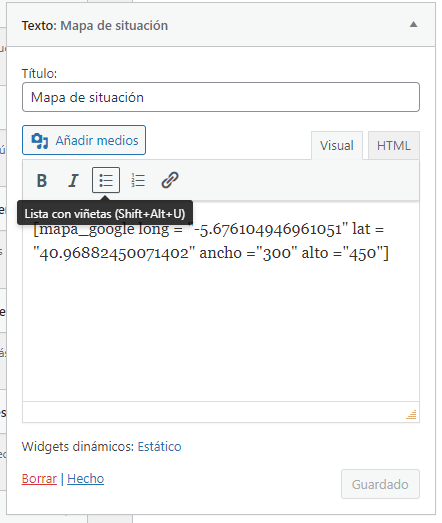Collapse the widget with the header arrow
The height and width of the screenshot is (523, 442).
click(413, 24)
